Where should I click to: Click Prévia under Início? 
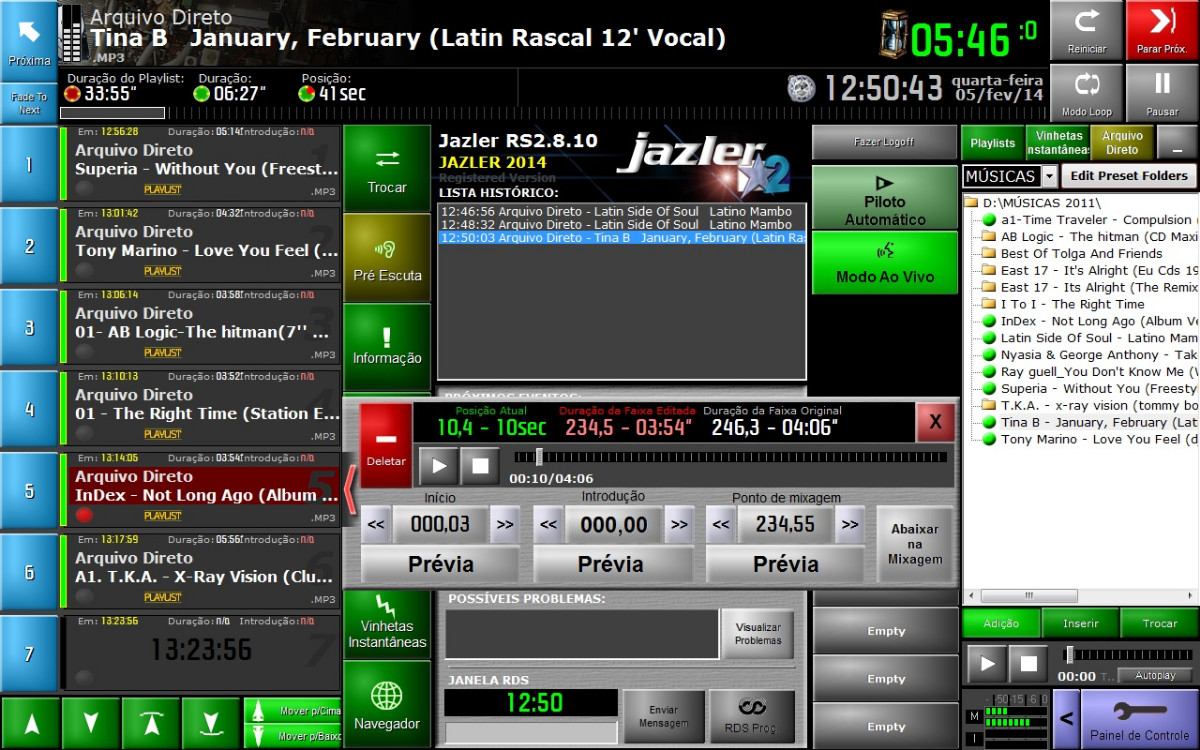point(440,565)
